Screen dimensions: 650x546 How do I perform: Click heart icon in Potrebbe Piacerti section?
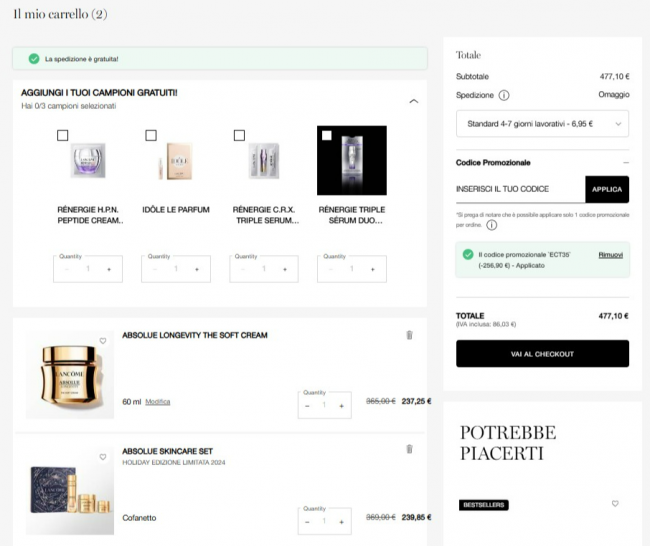(615, 504)
